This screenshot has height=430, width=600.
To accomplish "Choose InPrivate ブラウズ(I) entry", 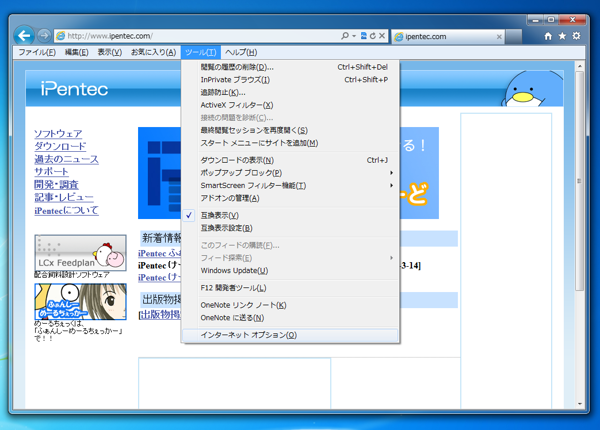I will coord(291,80).
